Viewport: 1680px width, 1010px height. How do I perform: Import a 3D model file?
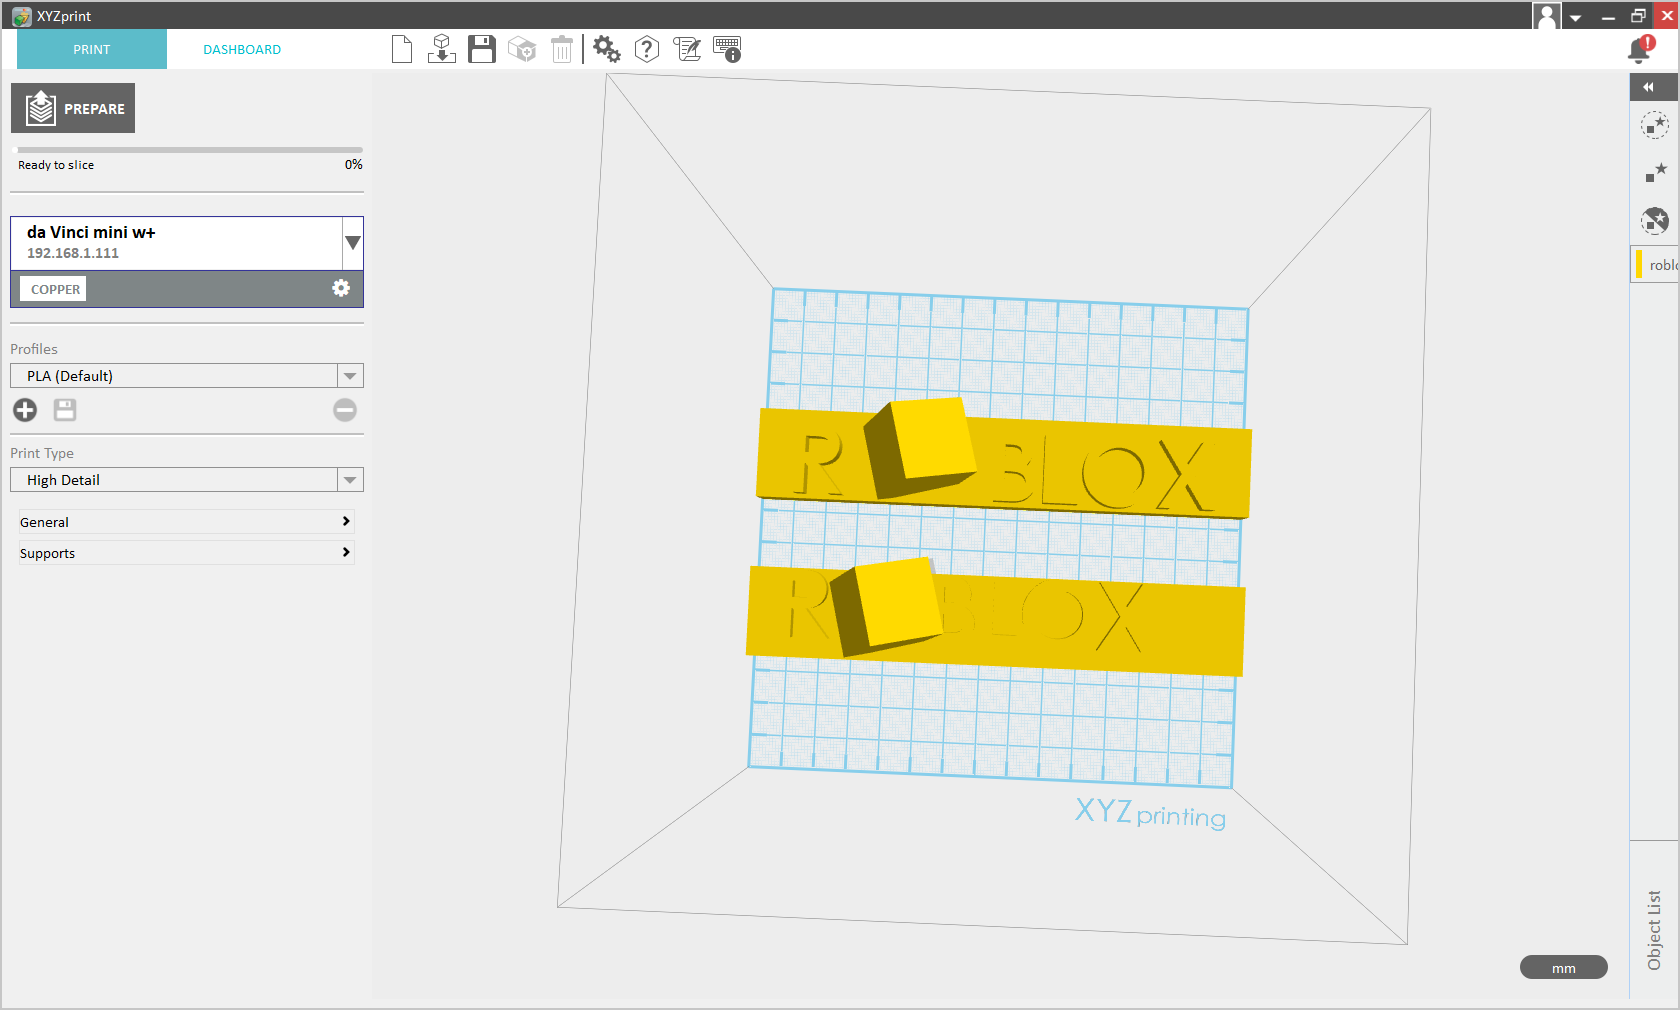442,49
